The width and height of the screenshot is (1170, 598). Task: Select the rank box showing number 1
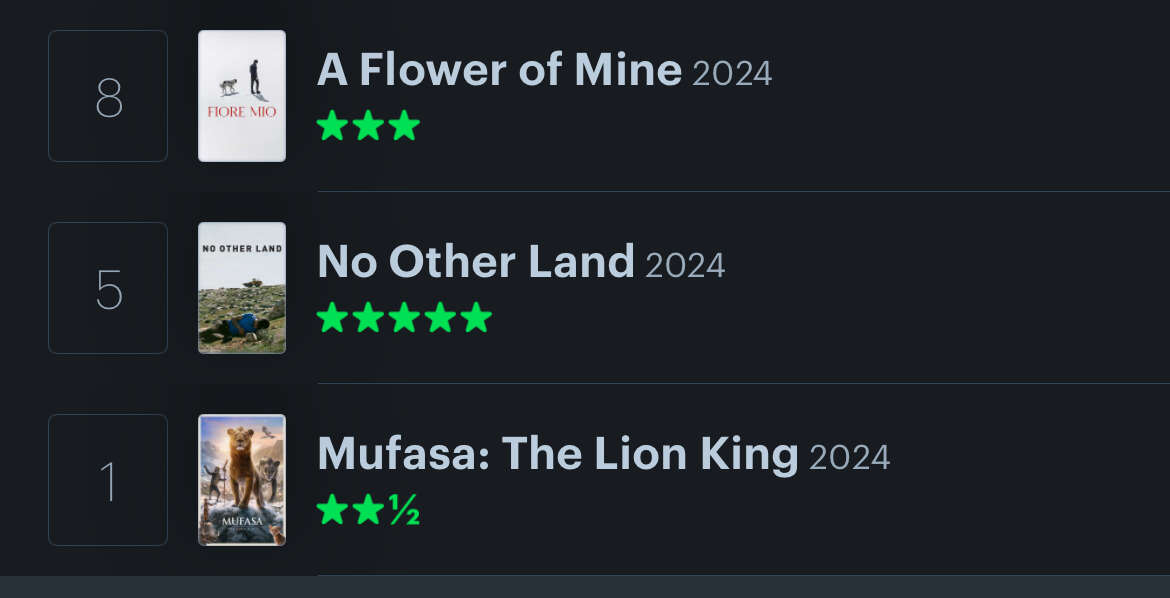pos(108,479)
